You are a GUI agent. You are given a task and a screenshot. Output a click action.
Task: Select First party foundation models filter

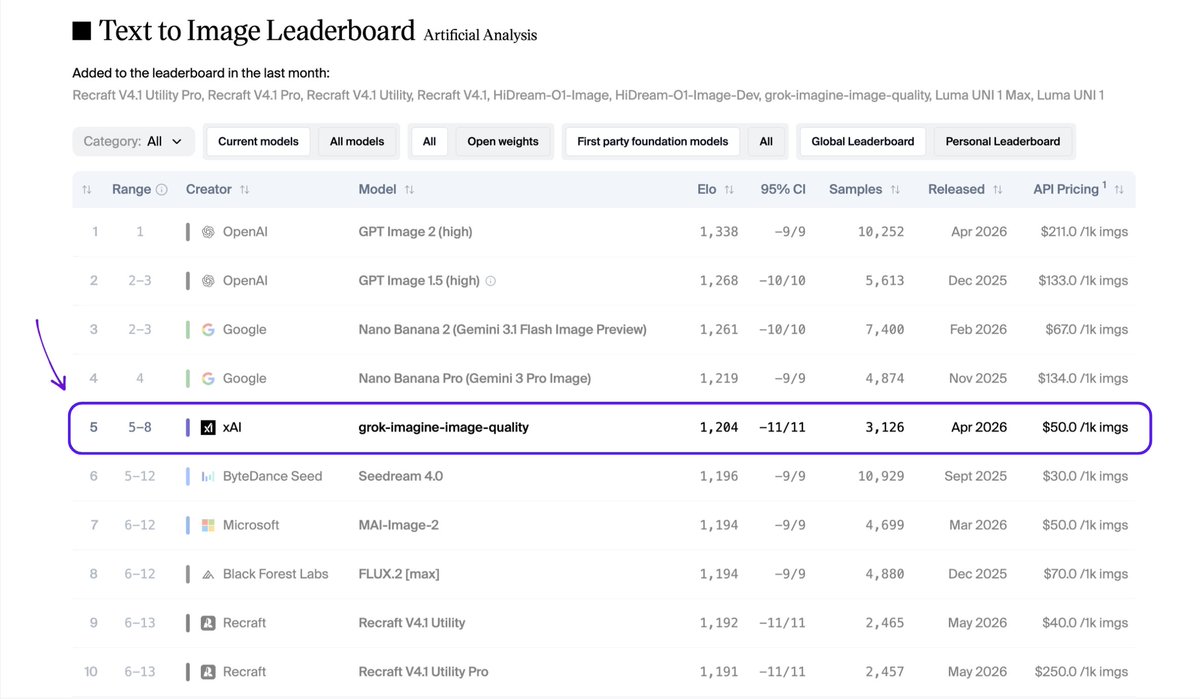point(653,141)
